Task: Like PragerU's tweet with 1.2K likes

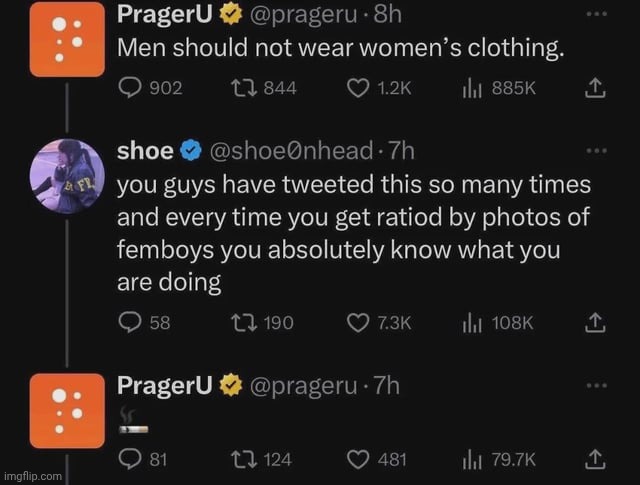Action: click(x=359, y=88)
